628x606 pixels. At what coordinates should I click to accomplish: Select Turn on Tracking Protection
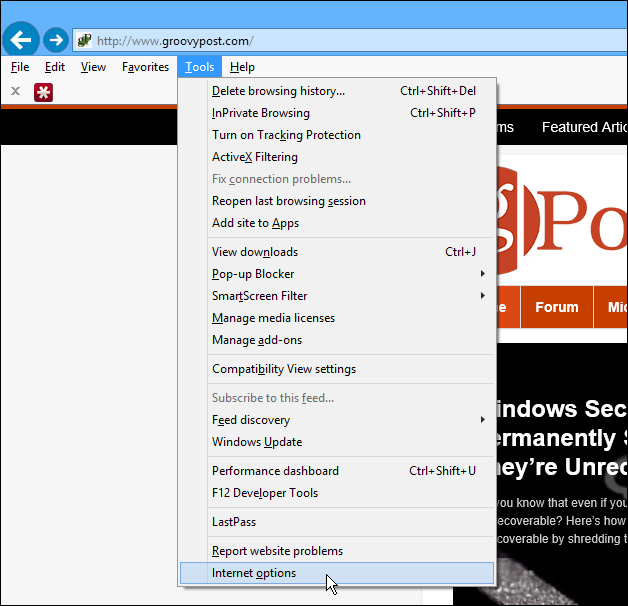coord(337,135)
